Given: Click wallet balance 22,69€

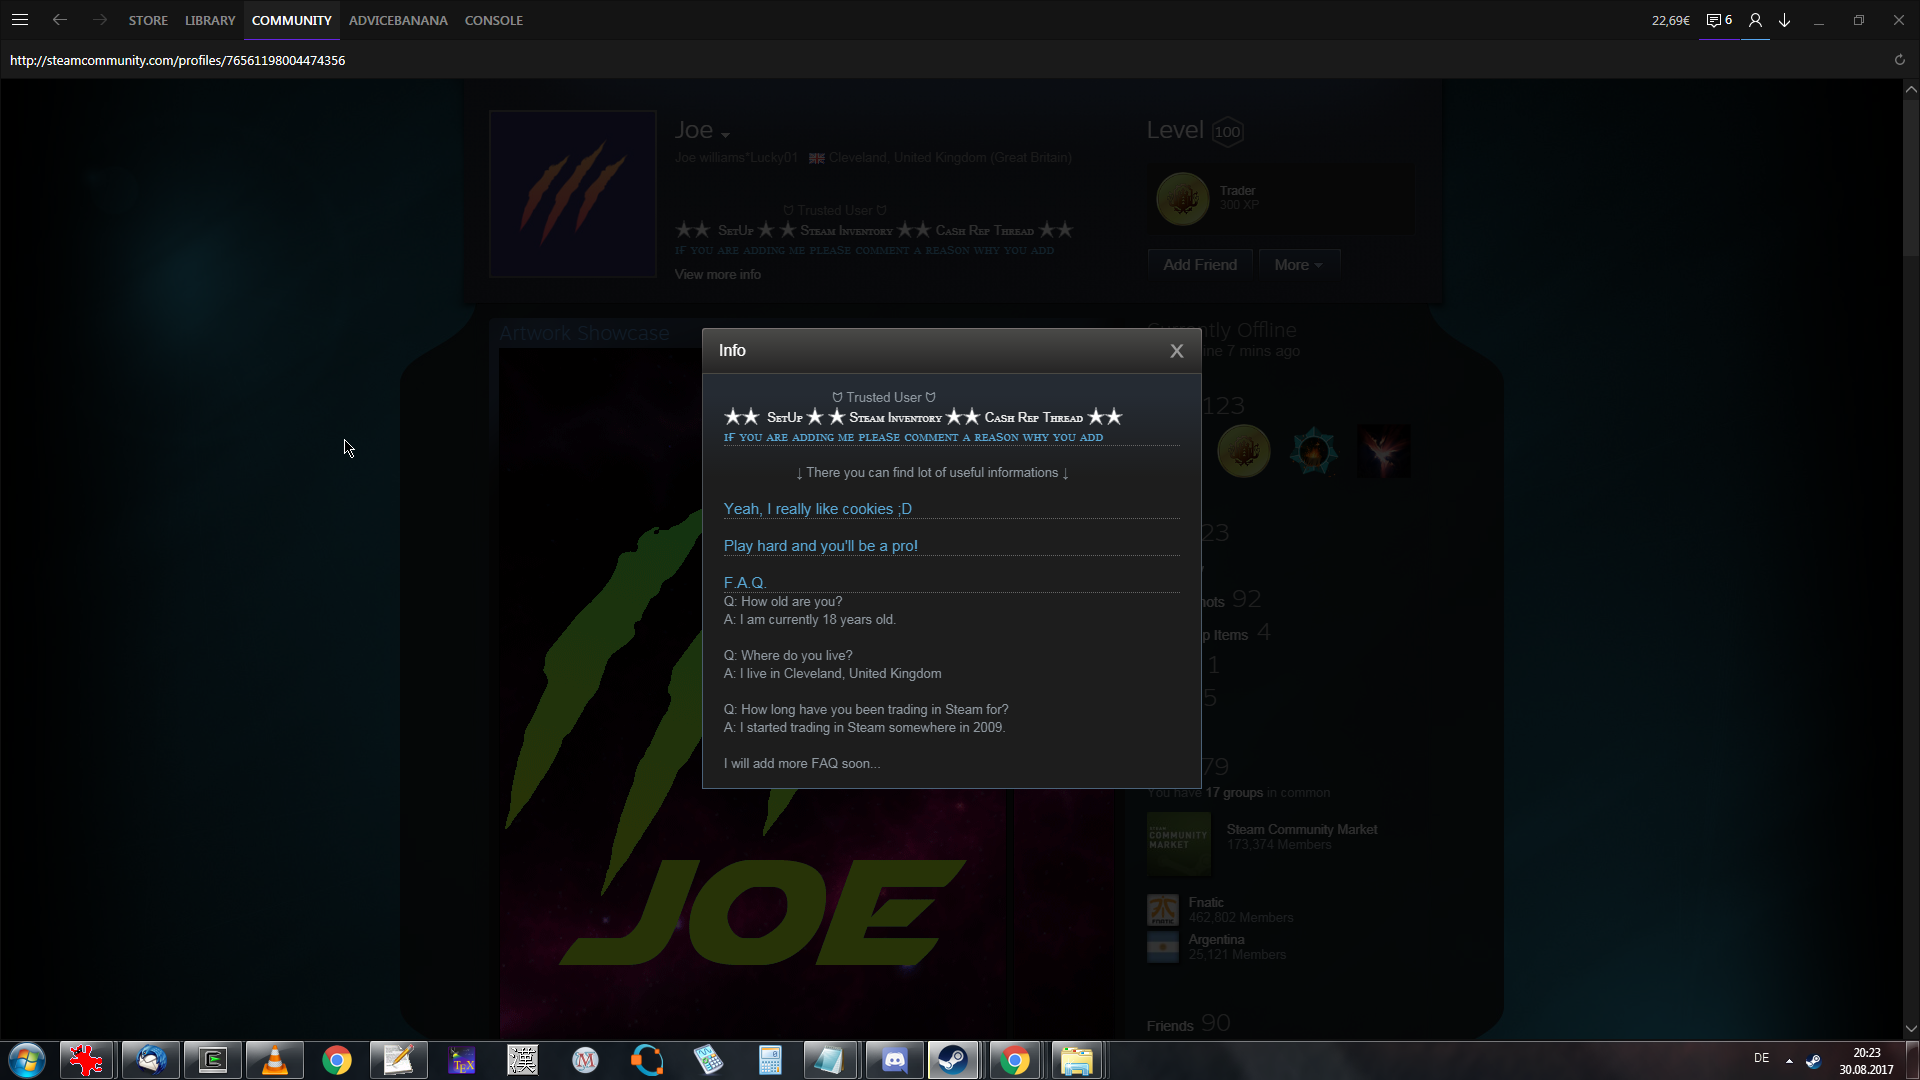Looking at the screenshot, I should coord(1670,20).
